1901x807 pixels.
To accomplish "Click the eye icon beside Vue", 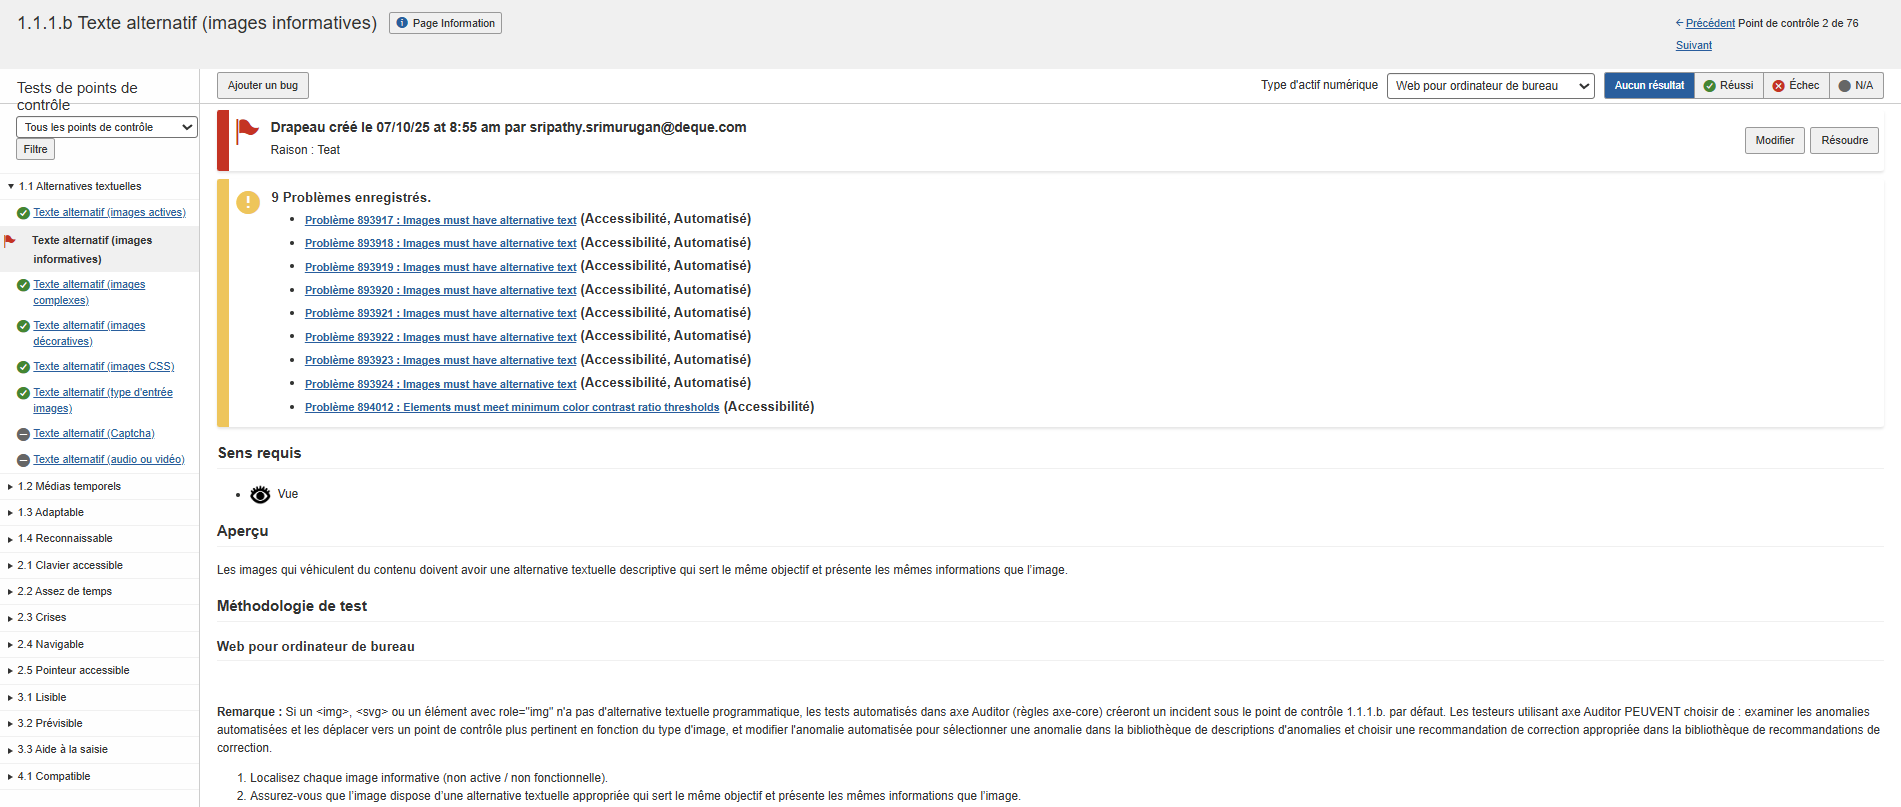I will [x=260, y=495].
